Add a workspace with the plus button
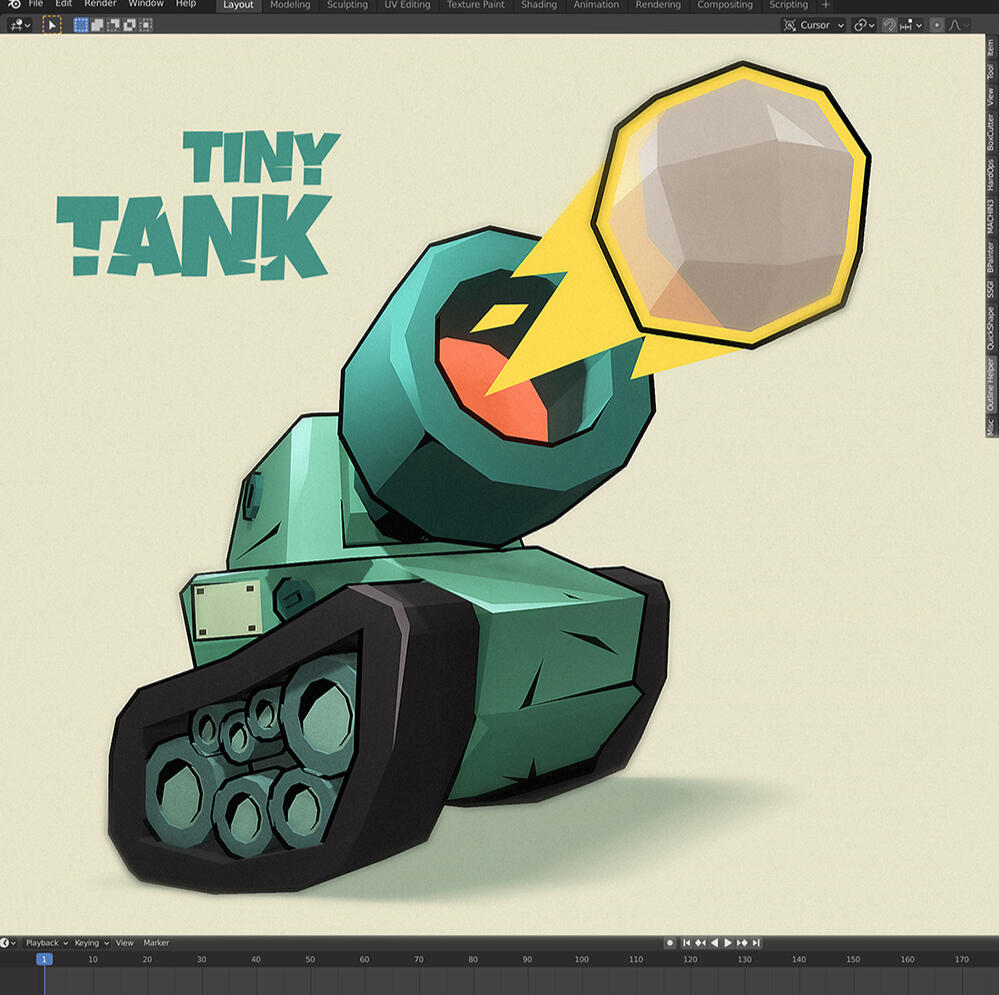Screen dimensions: 999x995 (x=825, y=5)
